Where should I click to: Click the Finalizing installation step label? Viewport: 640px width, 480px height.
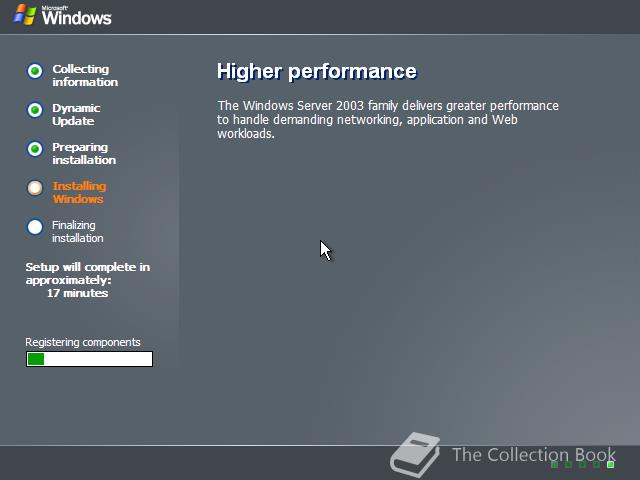[x=78, y=231]
